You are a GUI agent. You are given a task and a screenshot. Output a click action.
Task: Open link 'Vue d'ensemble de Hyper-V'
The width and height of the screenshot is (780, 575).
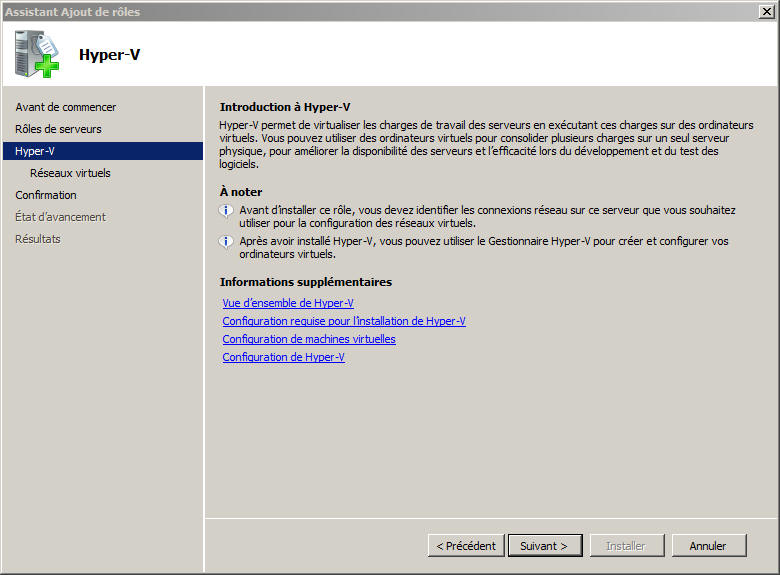coord(288,303)
